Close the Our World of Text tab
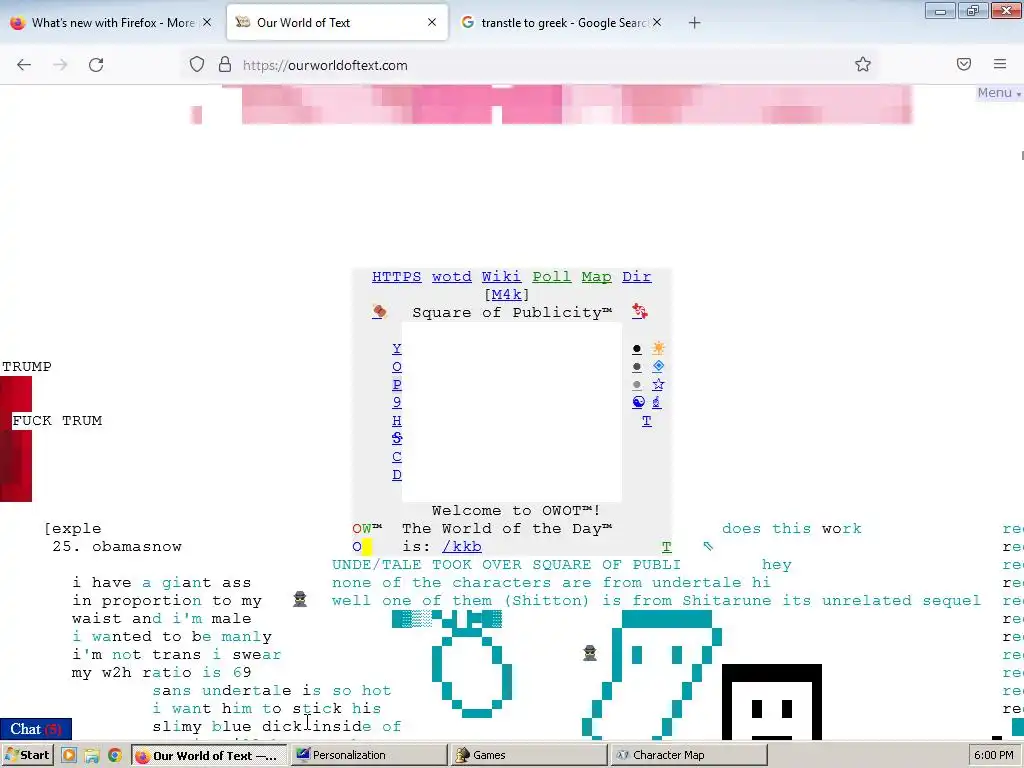1024x768 pixels. point(432,22)
